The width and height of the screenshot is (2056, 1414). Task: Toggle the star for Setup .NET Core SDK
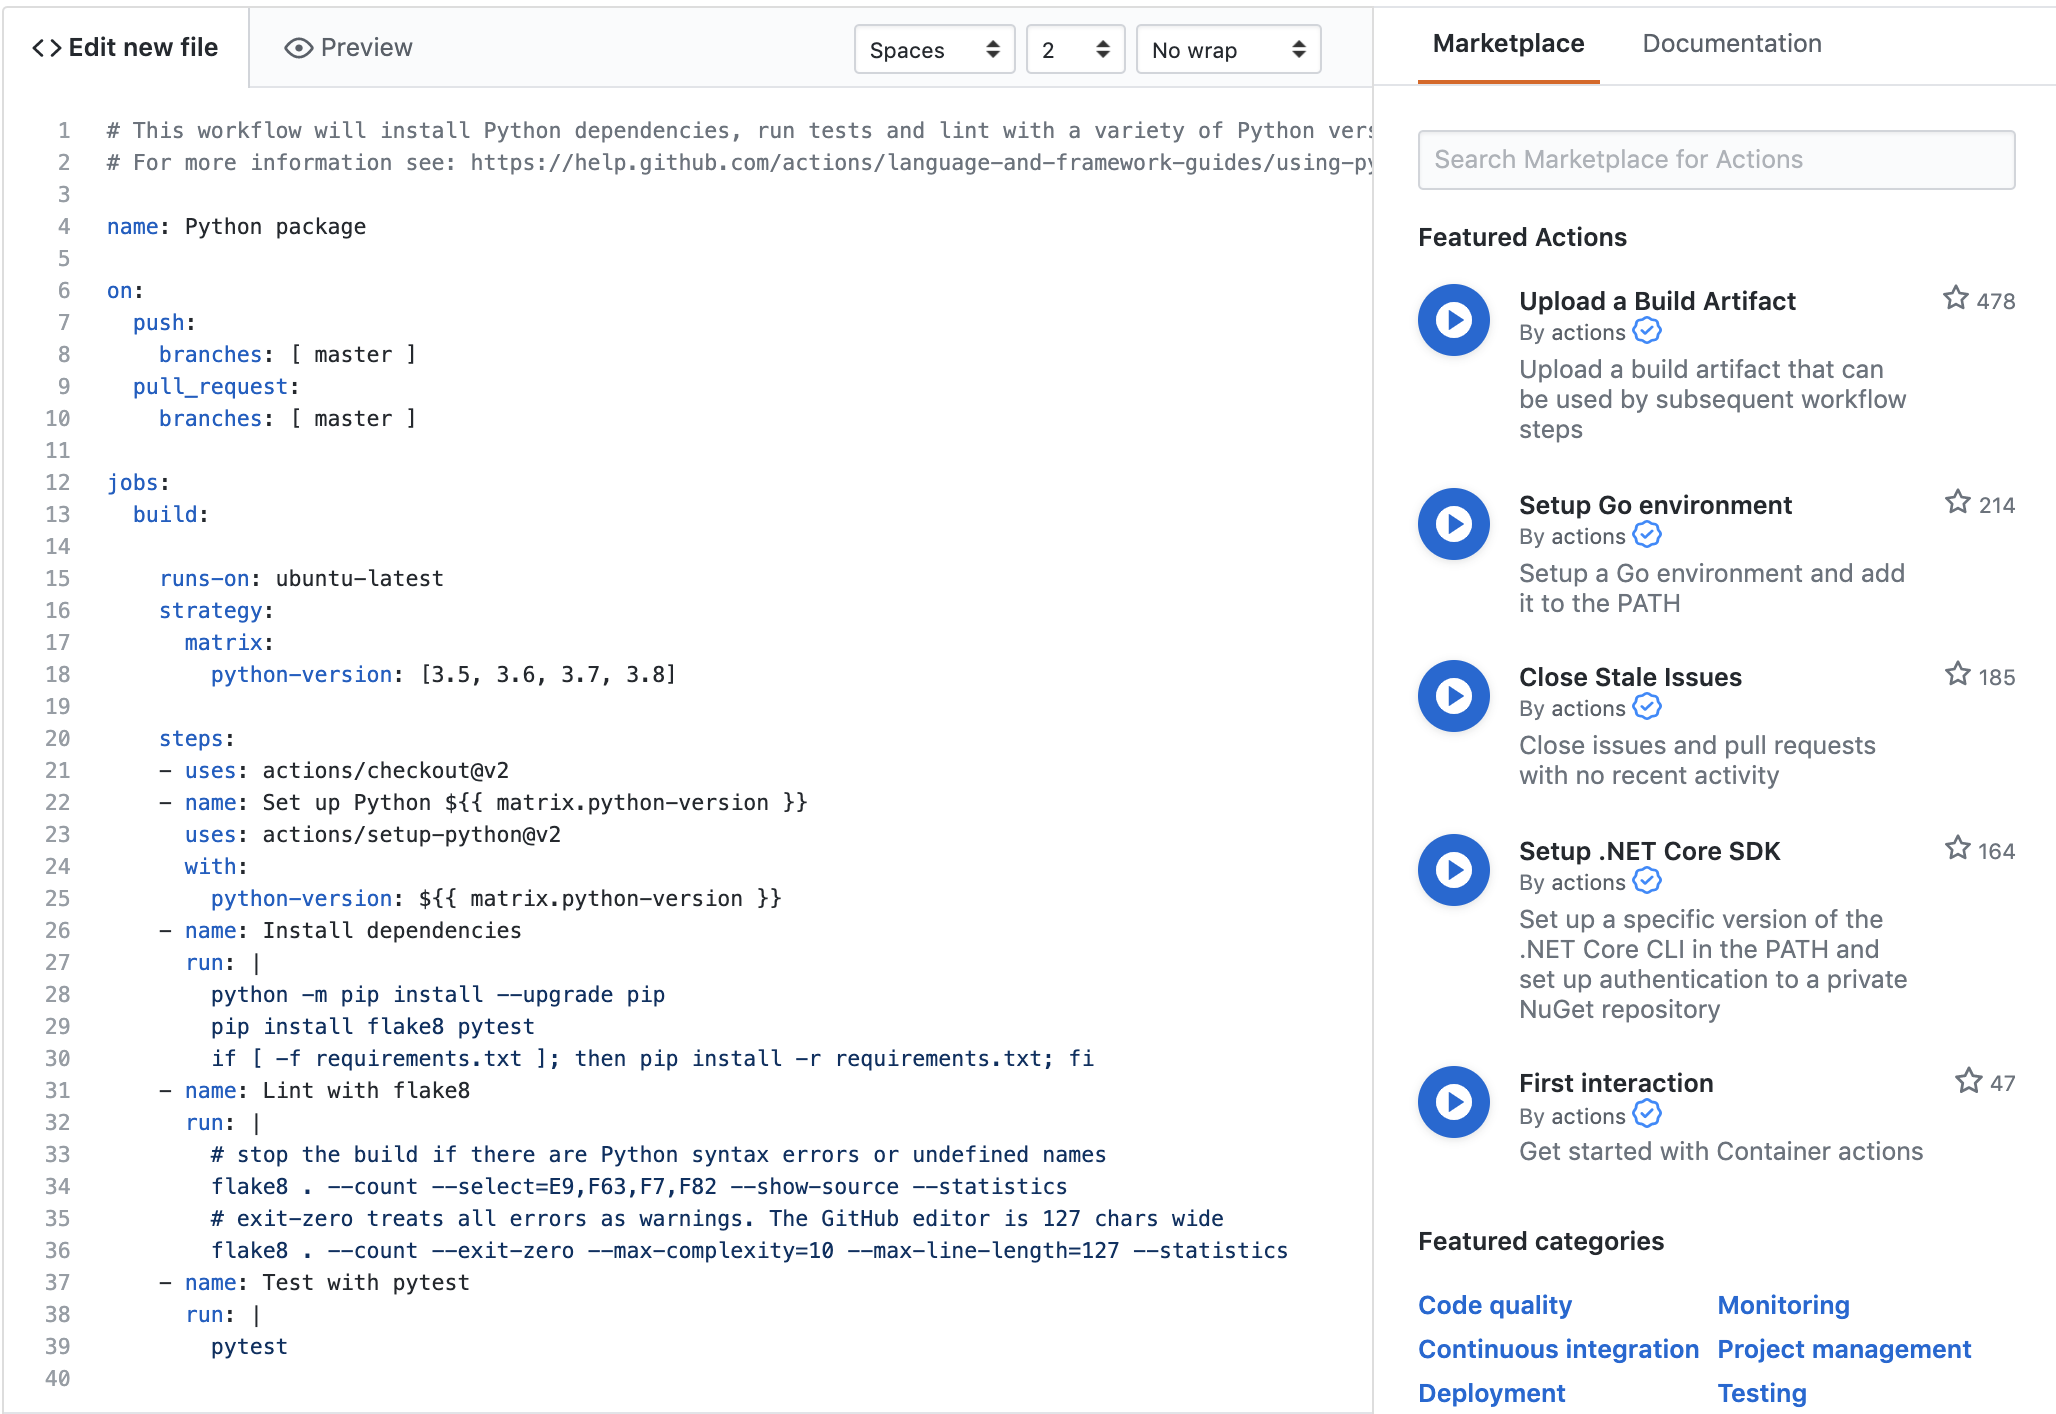coord(1957,849)
